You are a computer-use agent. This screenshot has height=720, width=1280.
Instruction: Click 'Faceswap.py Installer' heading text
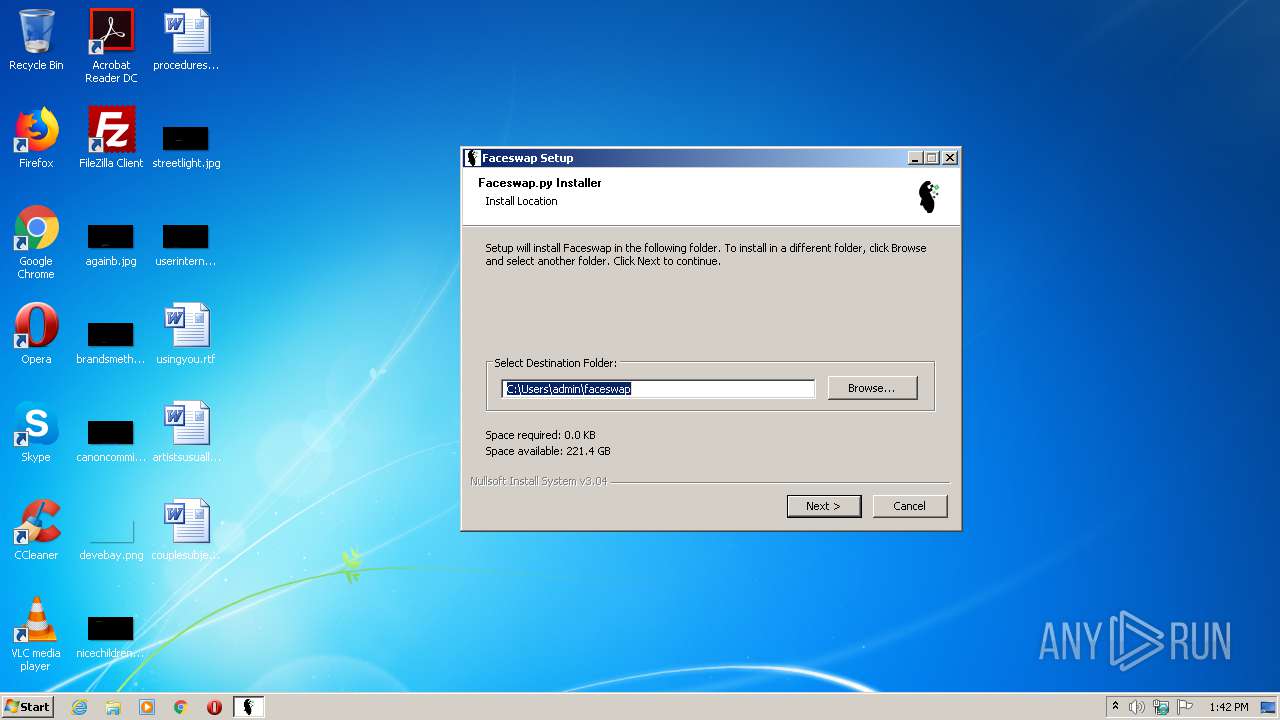[540, 183]
